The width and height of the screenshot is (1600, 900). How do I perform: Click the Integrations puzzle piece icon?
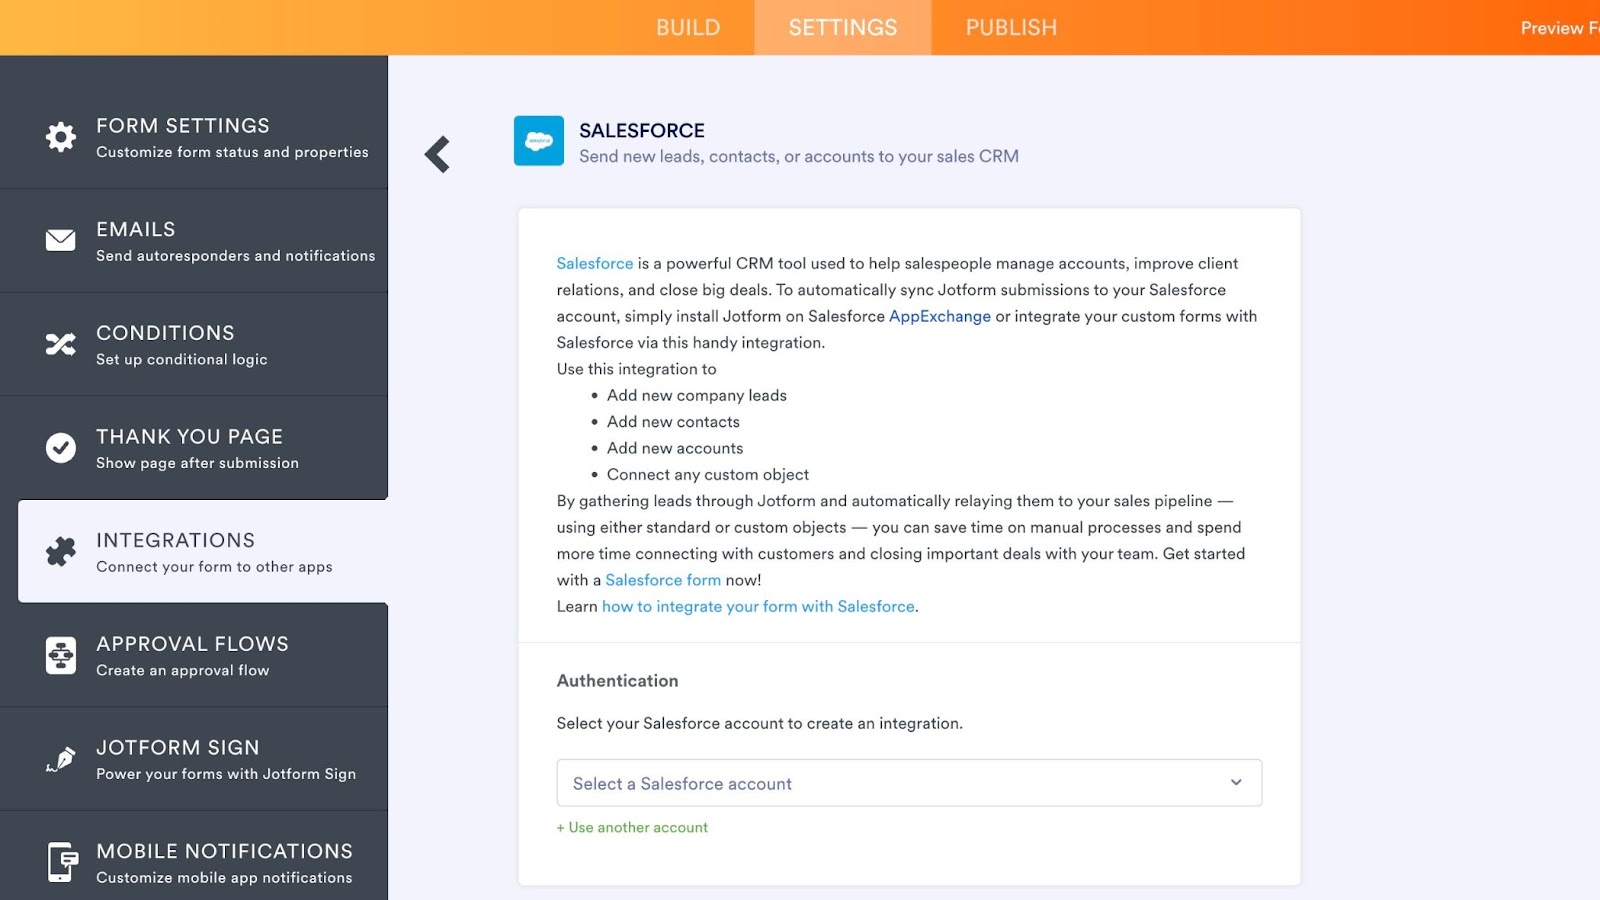[x=61, y=551]
